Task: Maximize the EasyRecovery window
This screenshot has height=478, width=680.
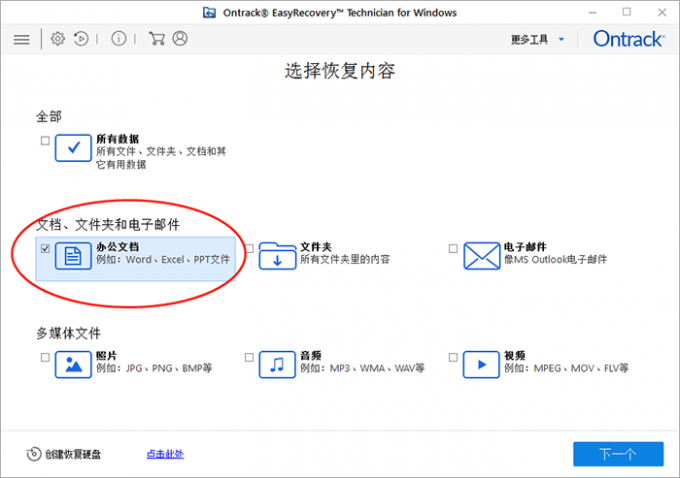Action: (x=627, y=12)
